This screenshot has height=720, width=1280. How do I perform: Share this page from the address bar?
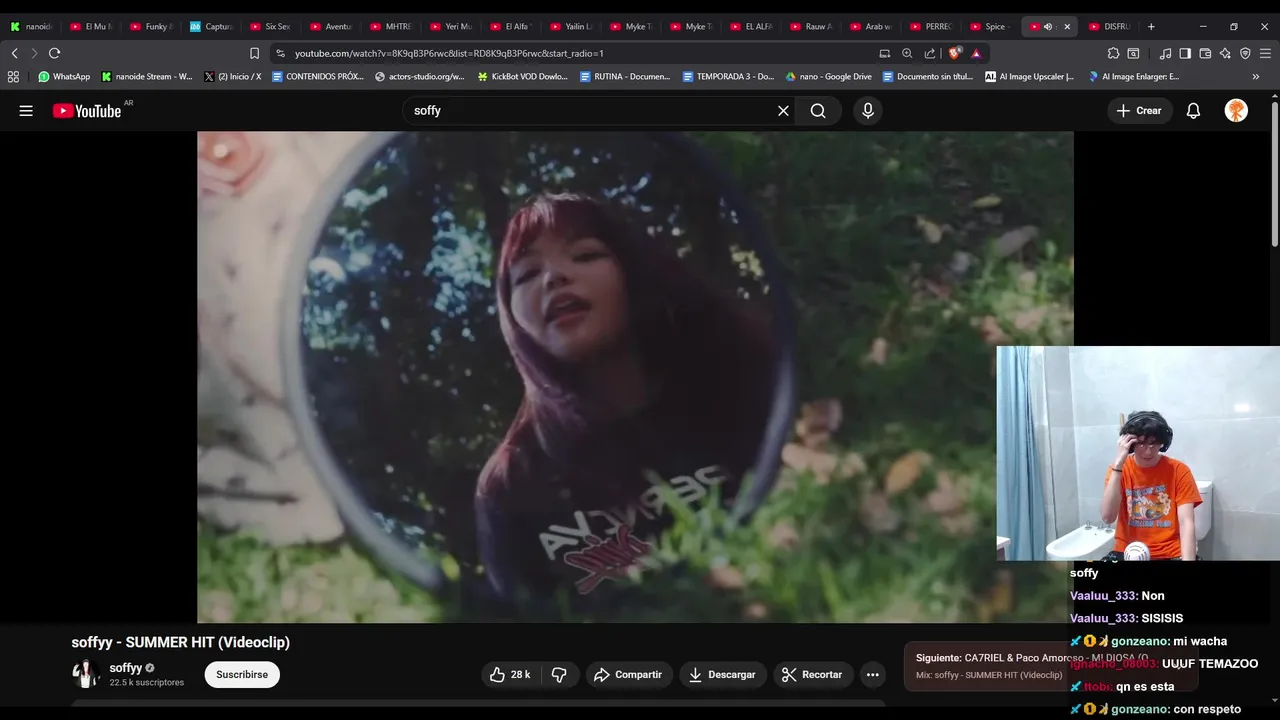pos(930,53)
